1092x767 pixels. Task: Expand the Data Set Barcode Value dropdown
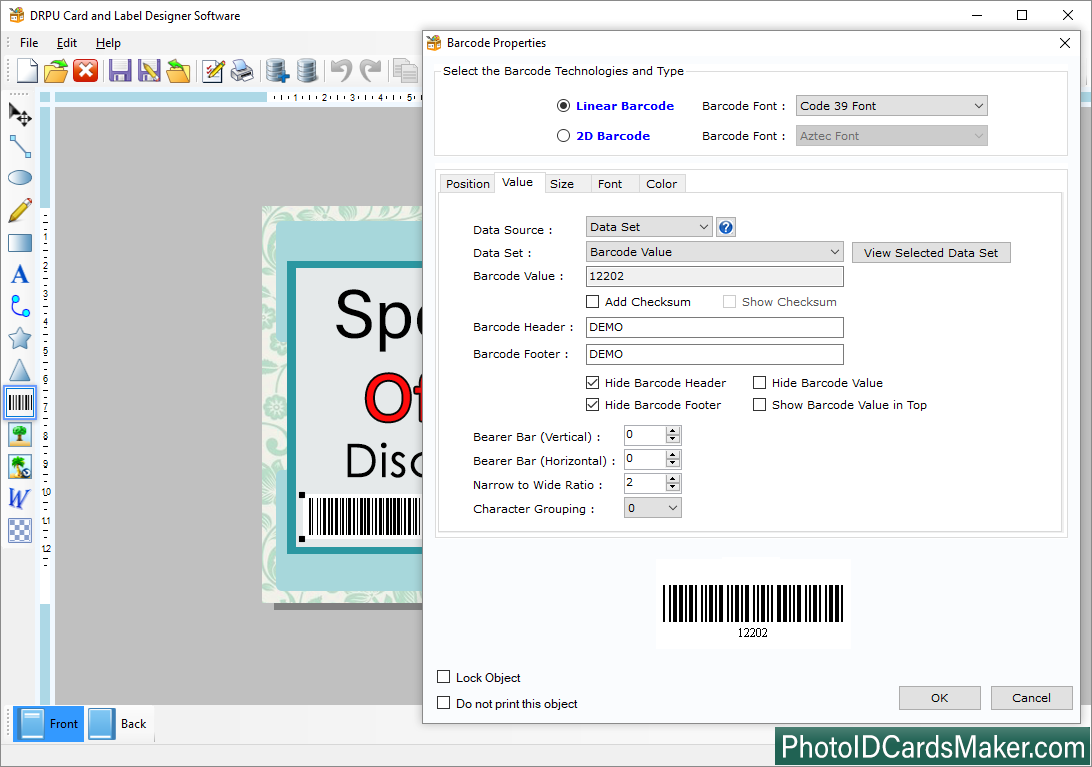click(x=715, y=252)
